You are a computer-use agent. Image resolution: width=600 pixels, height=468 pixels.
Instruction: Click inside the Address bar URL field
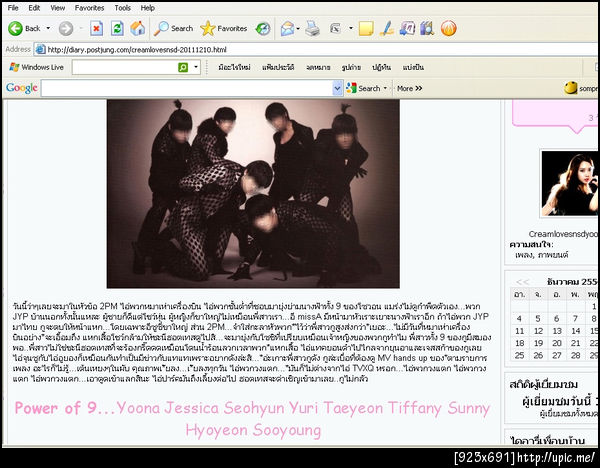316,49
